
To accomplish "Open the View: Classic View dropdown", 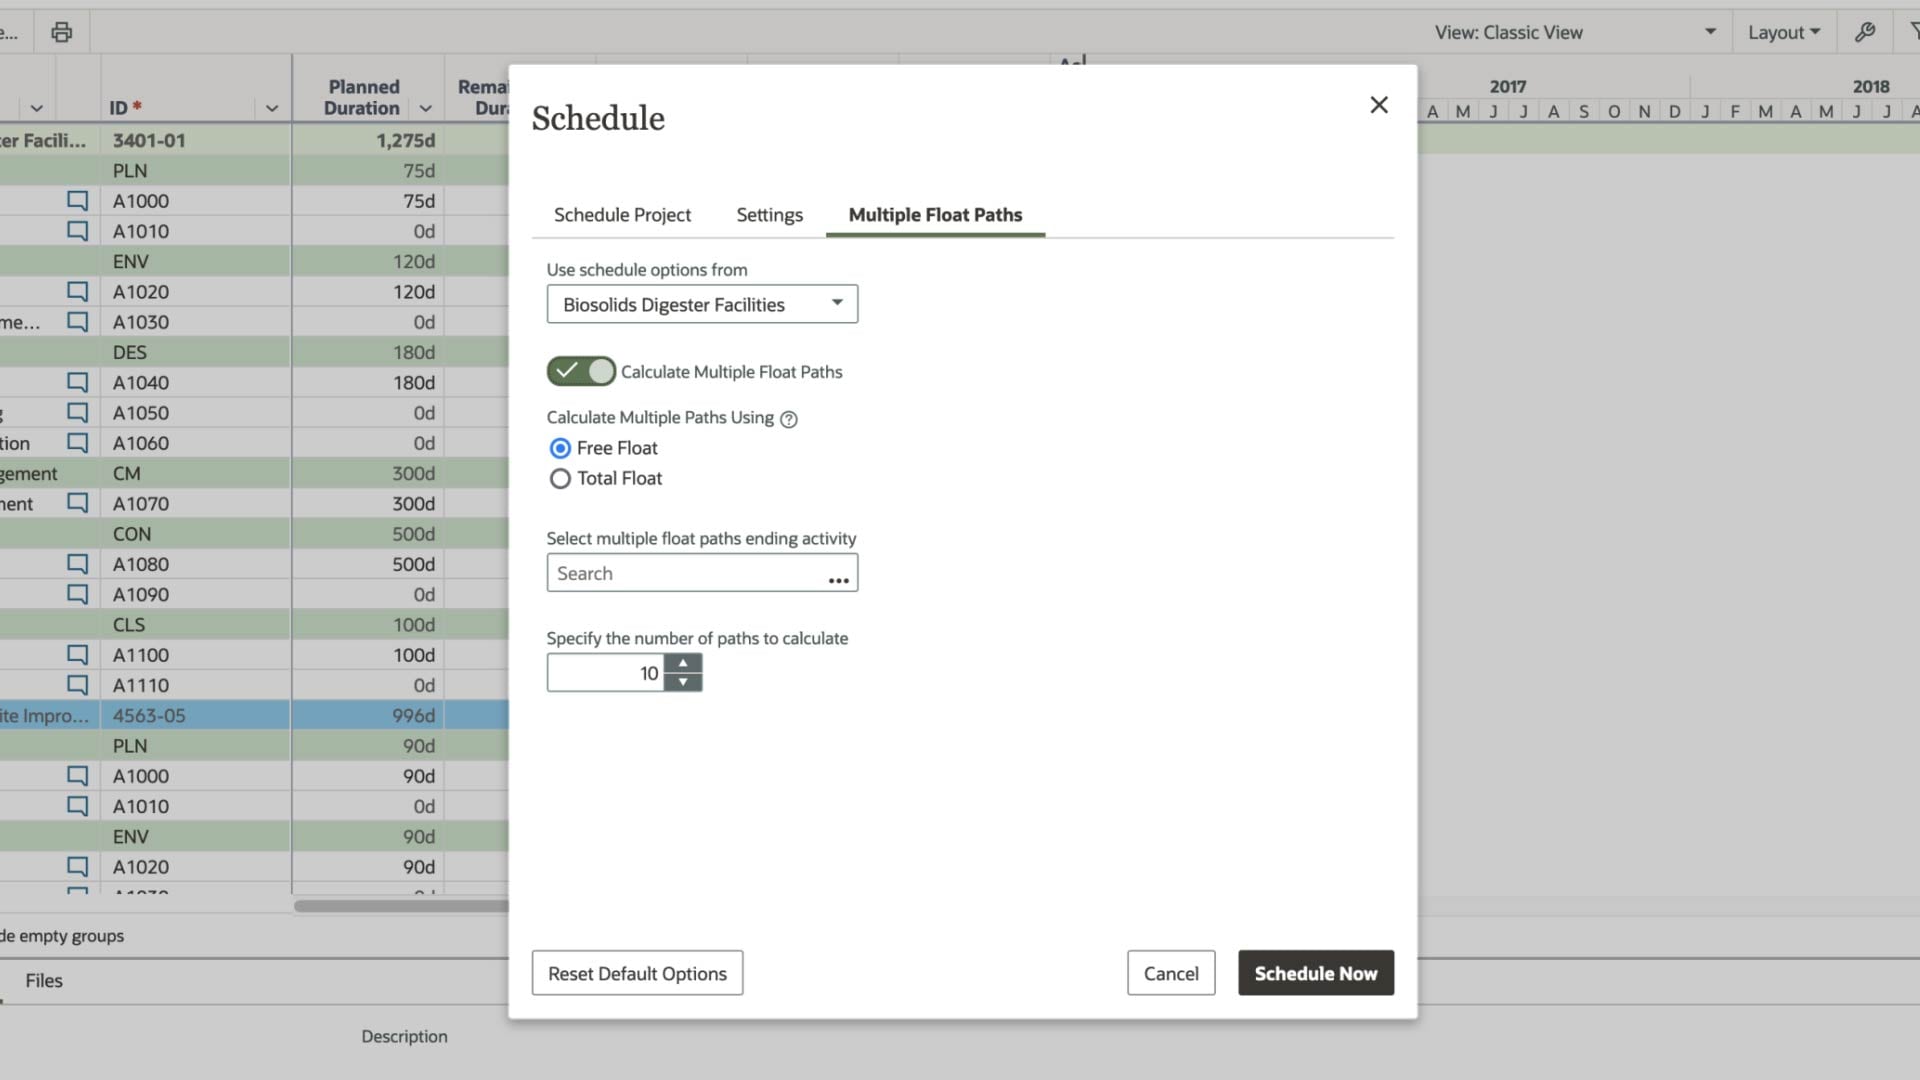I will pyautogui.click(x=1574, y=32).
